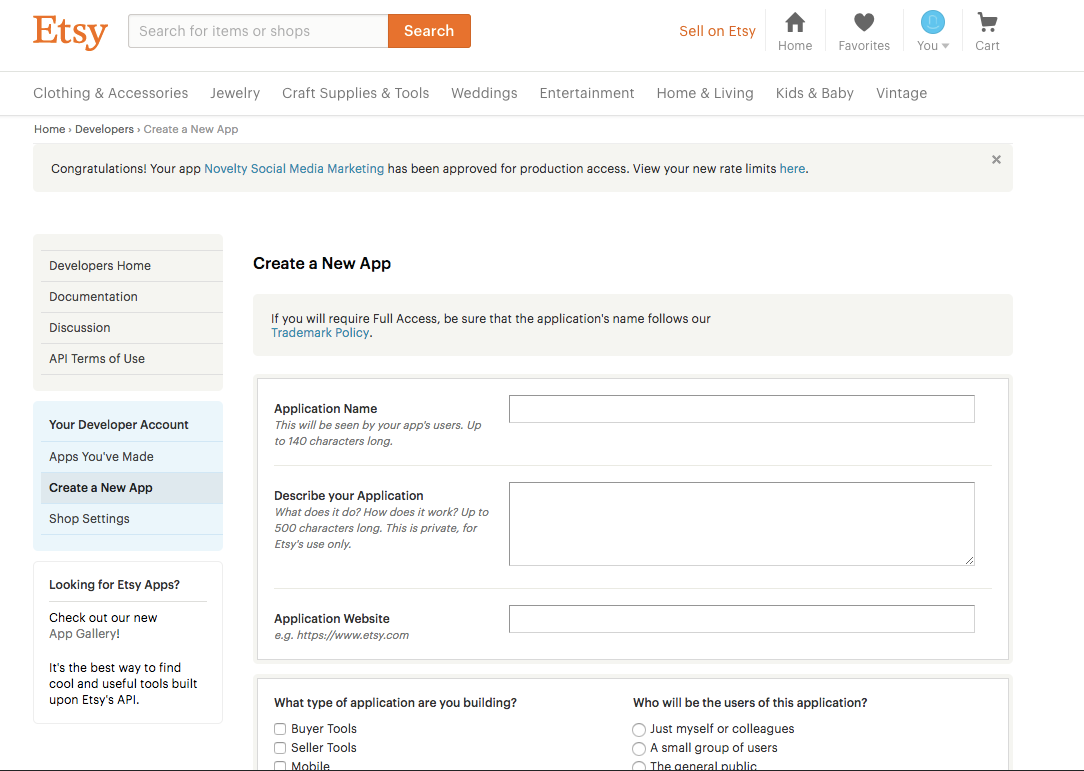Open Shop Settings sidebar item
This screenshot has width=1084, height=771.
tap(131, 519)
